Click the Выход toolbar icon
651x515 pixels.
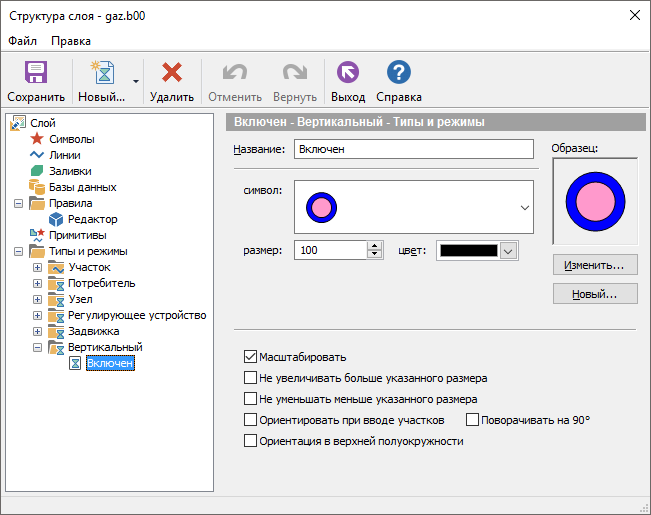click(348, 73)
